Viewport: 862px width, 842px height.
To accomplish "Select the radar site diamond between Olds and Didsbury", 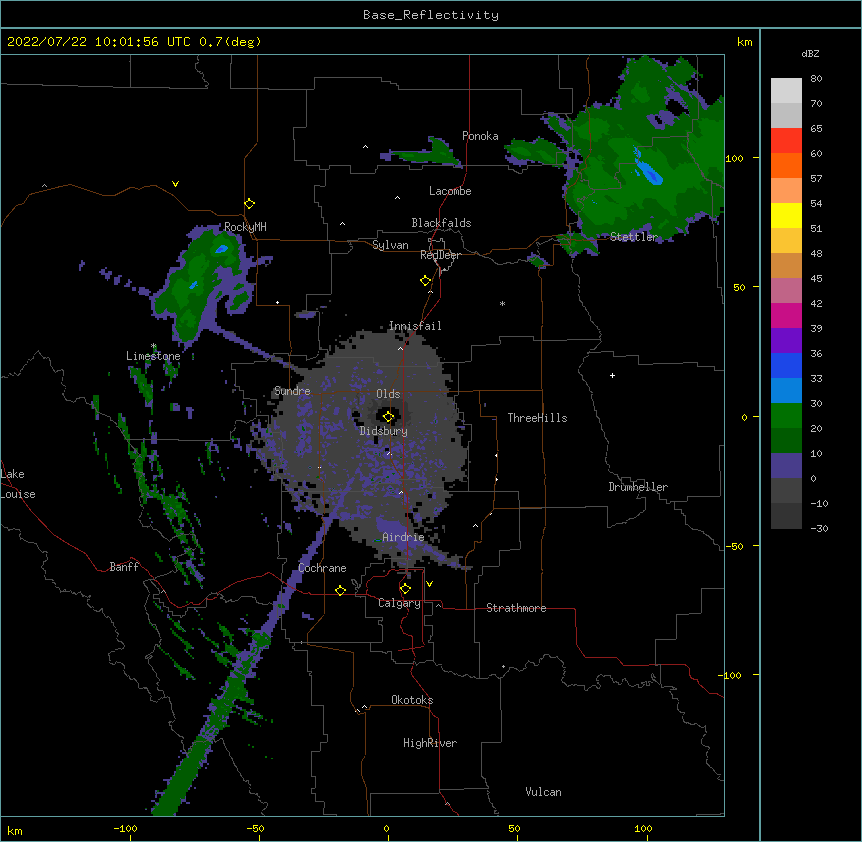I will coord(388,417).
